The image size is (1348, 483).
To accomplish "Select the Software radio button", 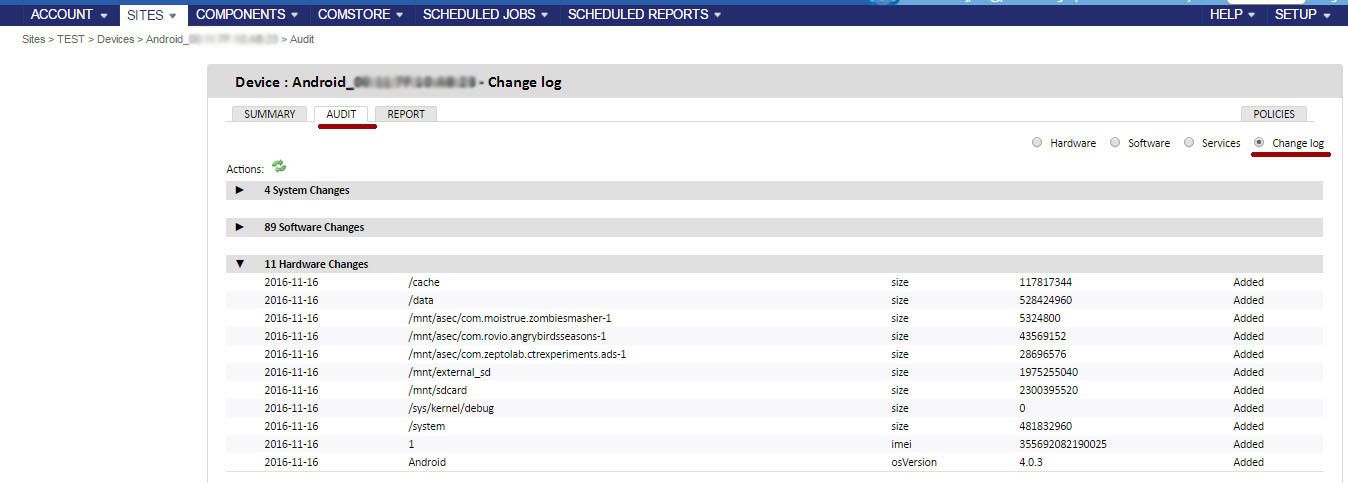I will tap(1115, 143).
